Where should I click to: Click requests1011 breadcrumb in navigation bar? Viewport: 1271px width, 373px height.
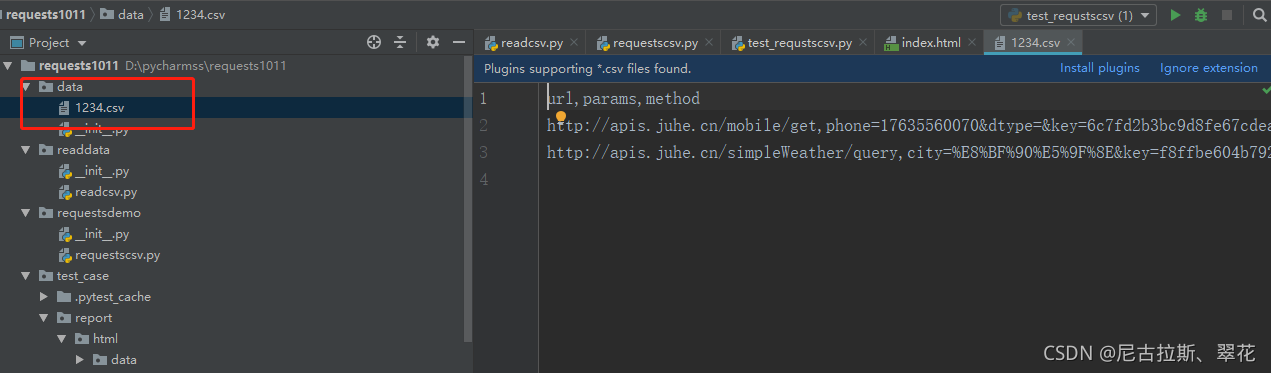(x=45, y=15)
